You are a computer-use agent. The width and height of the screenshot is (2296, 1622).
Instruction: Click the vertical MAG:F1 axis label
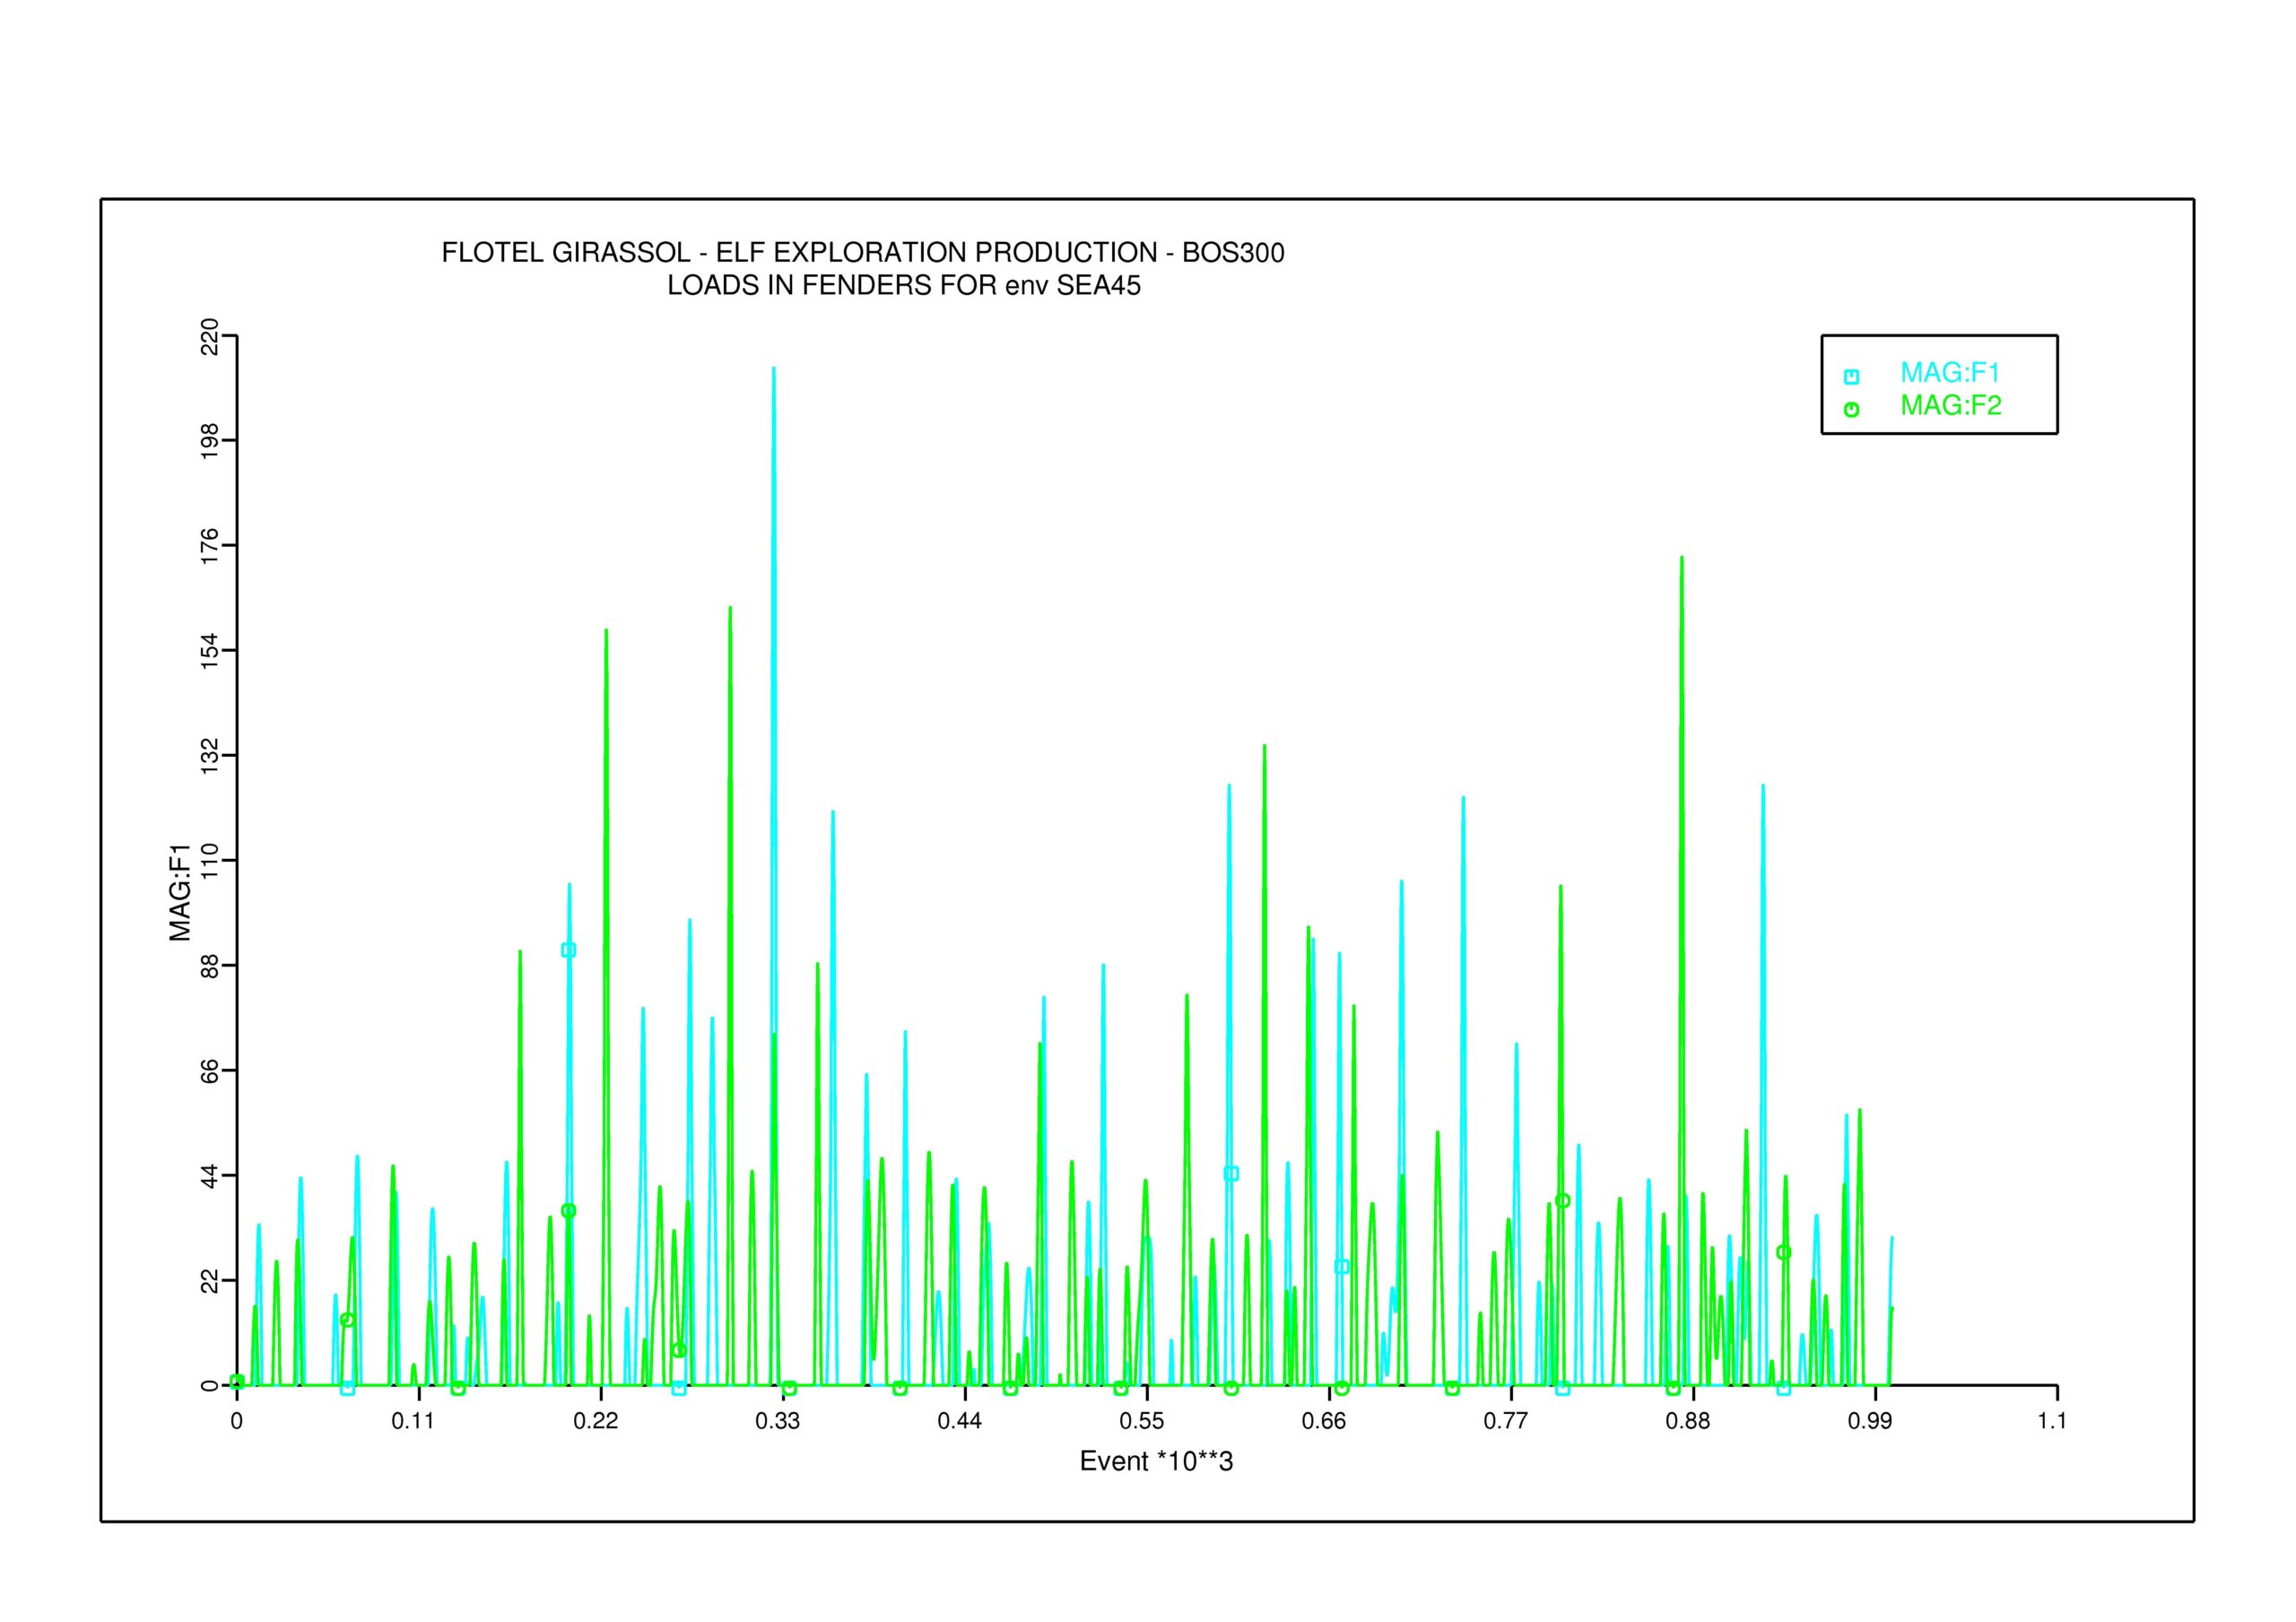click(180, 893)
